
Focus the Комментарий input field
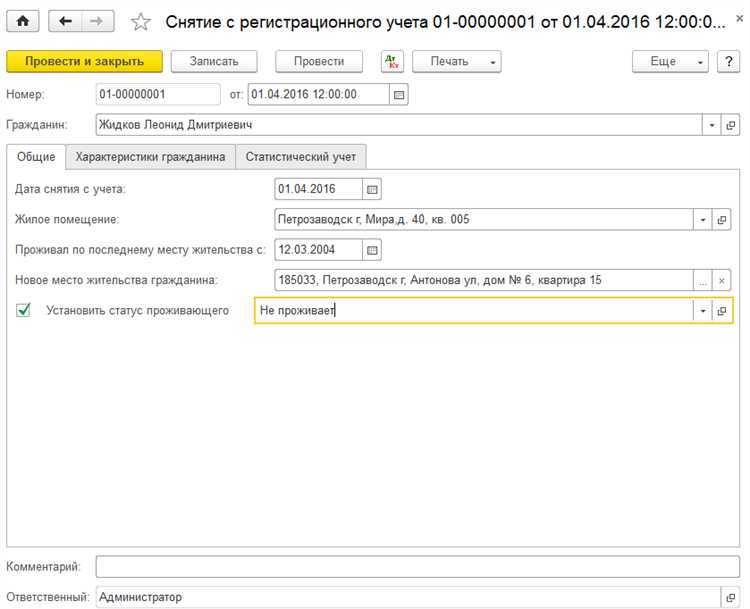coord(418,567)
